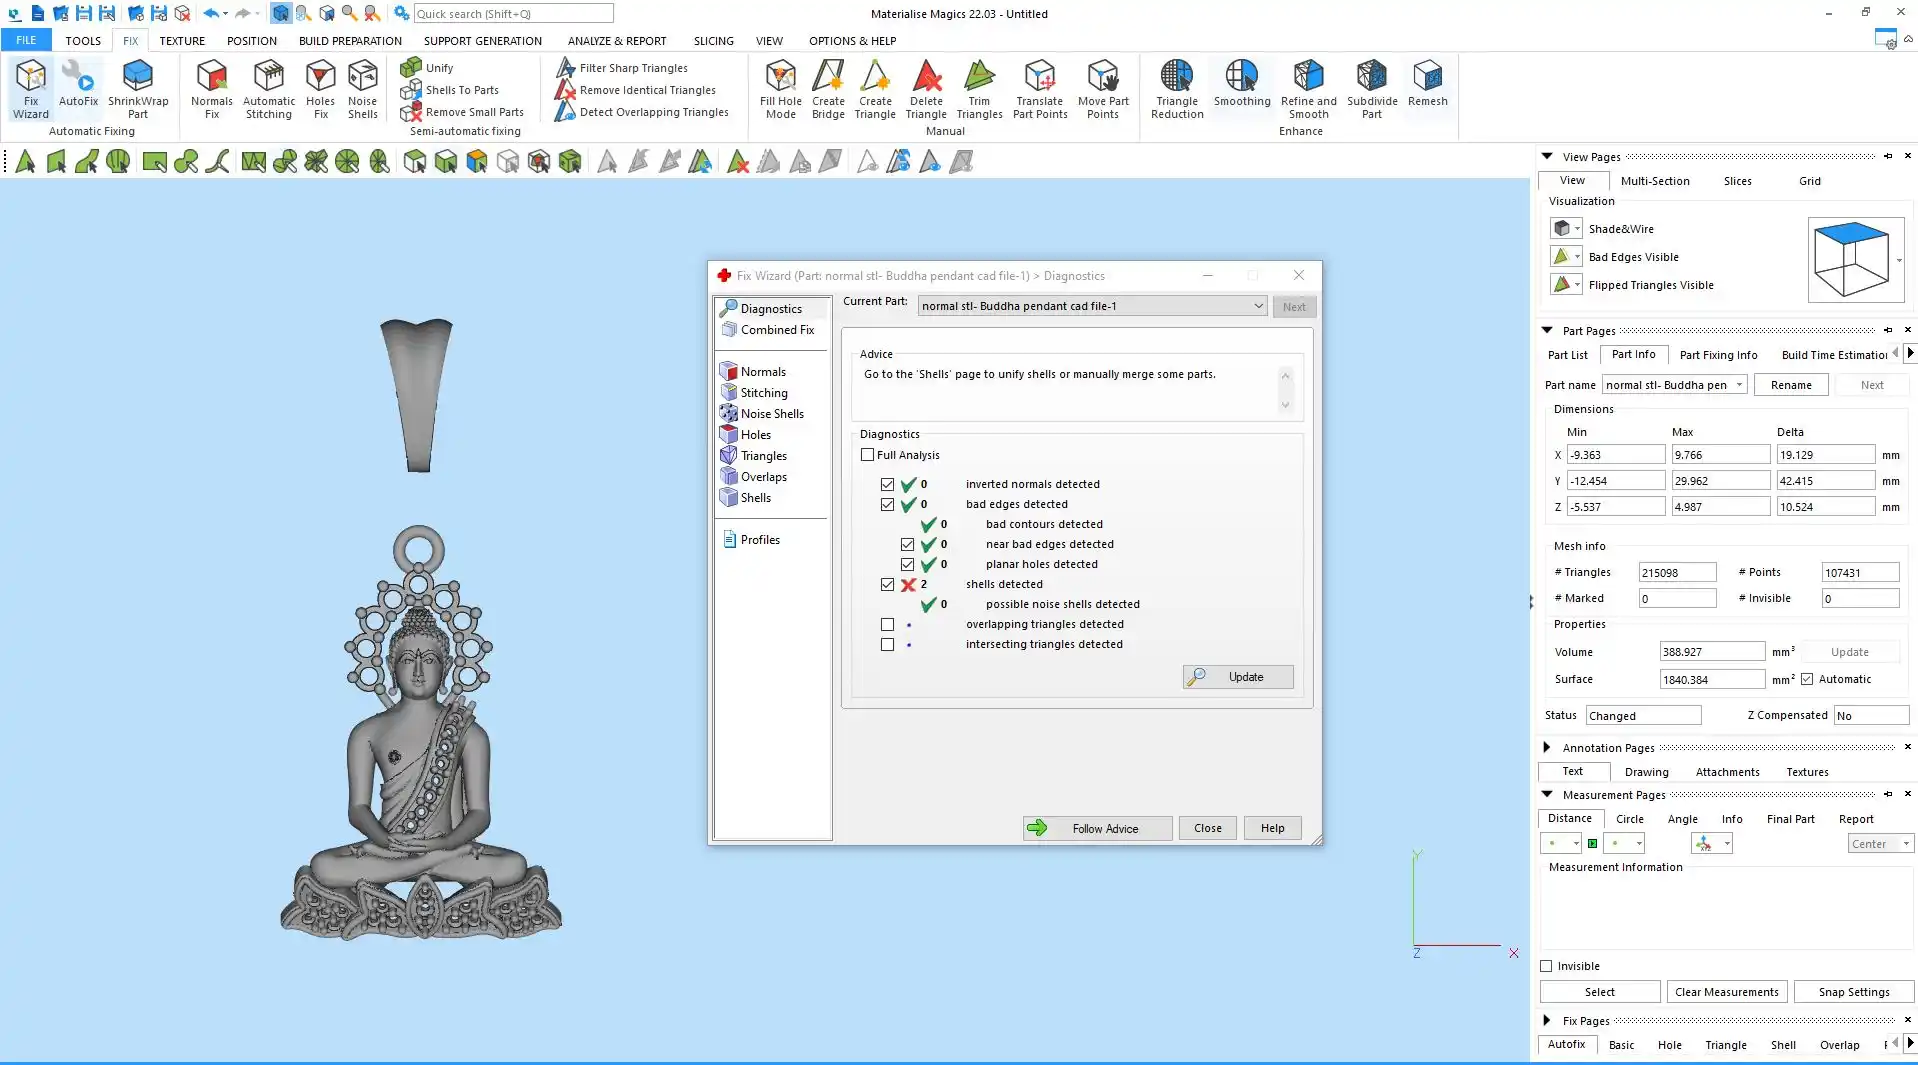This screenshot has height=1065, width=1918.
Task: Open the Shade&Wire visualization dropdown
Action: [1577, 229]
